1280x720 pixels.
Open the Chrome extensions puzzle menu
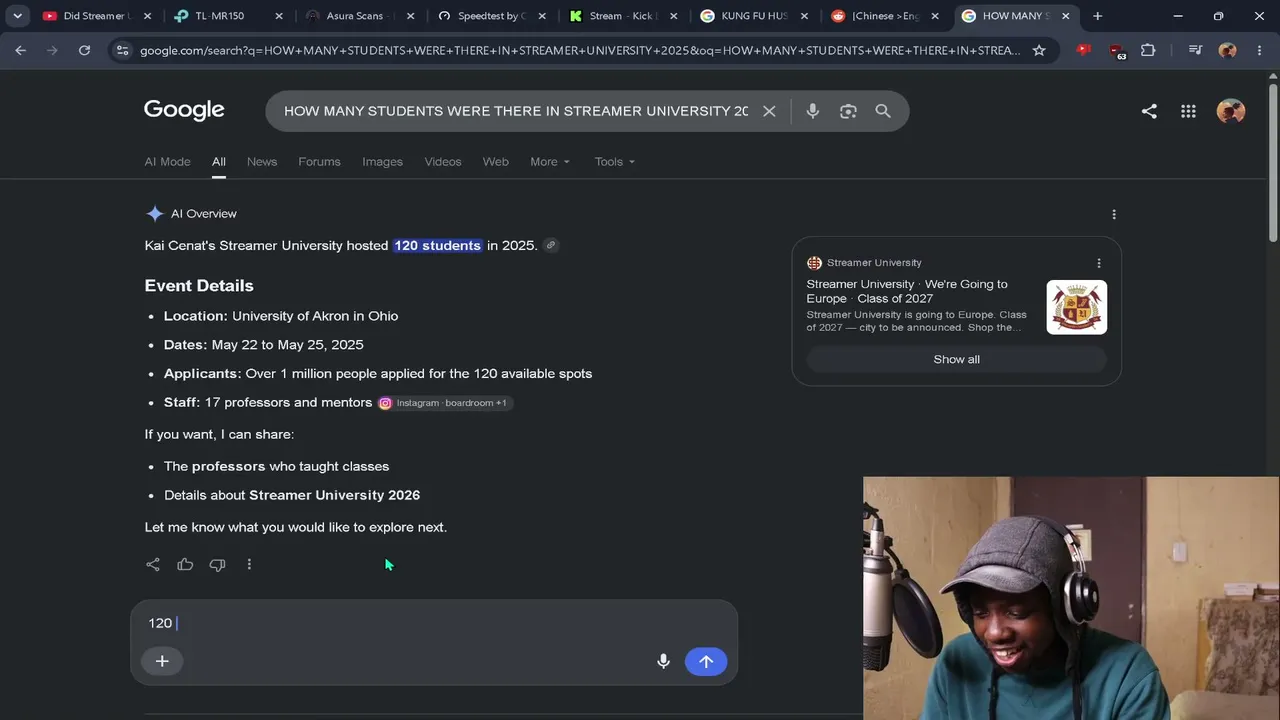[x=1148, y=50]
